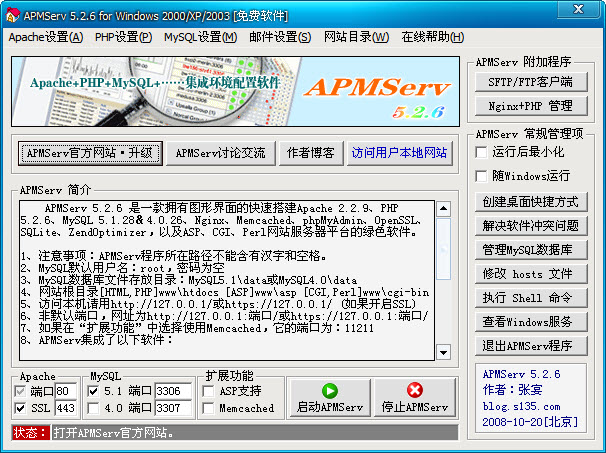The image size is (606, 453).
Task: Click the MySQL 4.0 port 3307 field
Action: tap(173, 408)
